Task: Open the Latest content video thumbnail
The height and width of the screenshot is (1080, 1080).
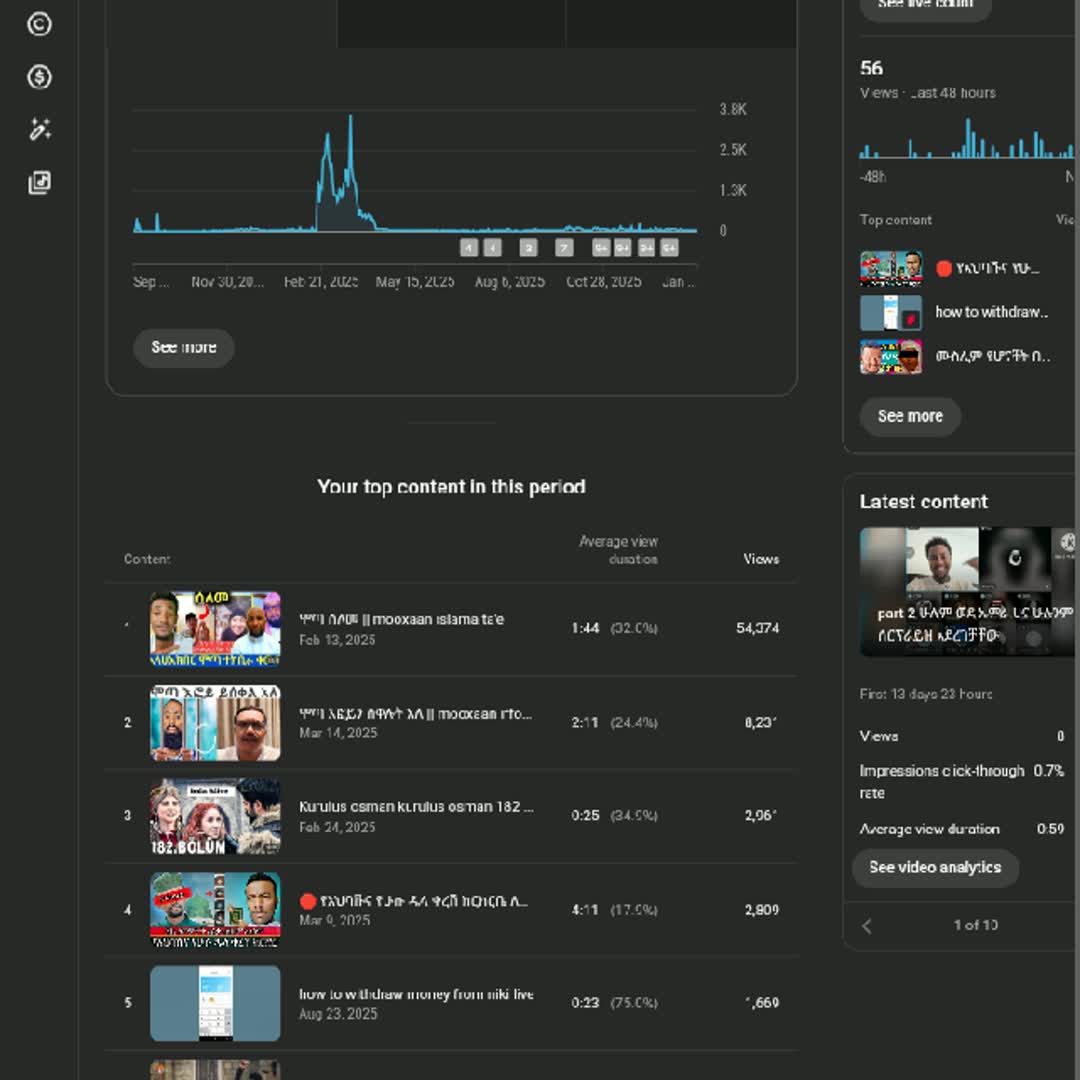Action: click(967, 592)
